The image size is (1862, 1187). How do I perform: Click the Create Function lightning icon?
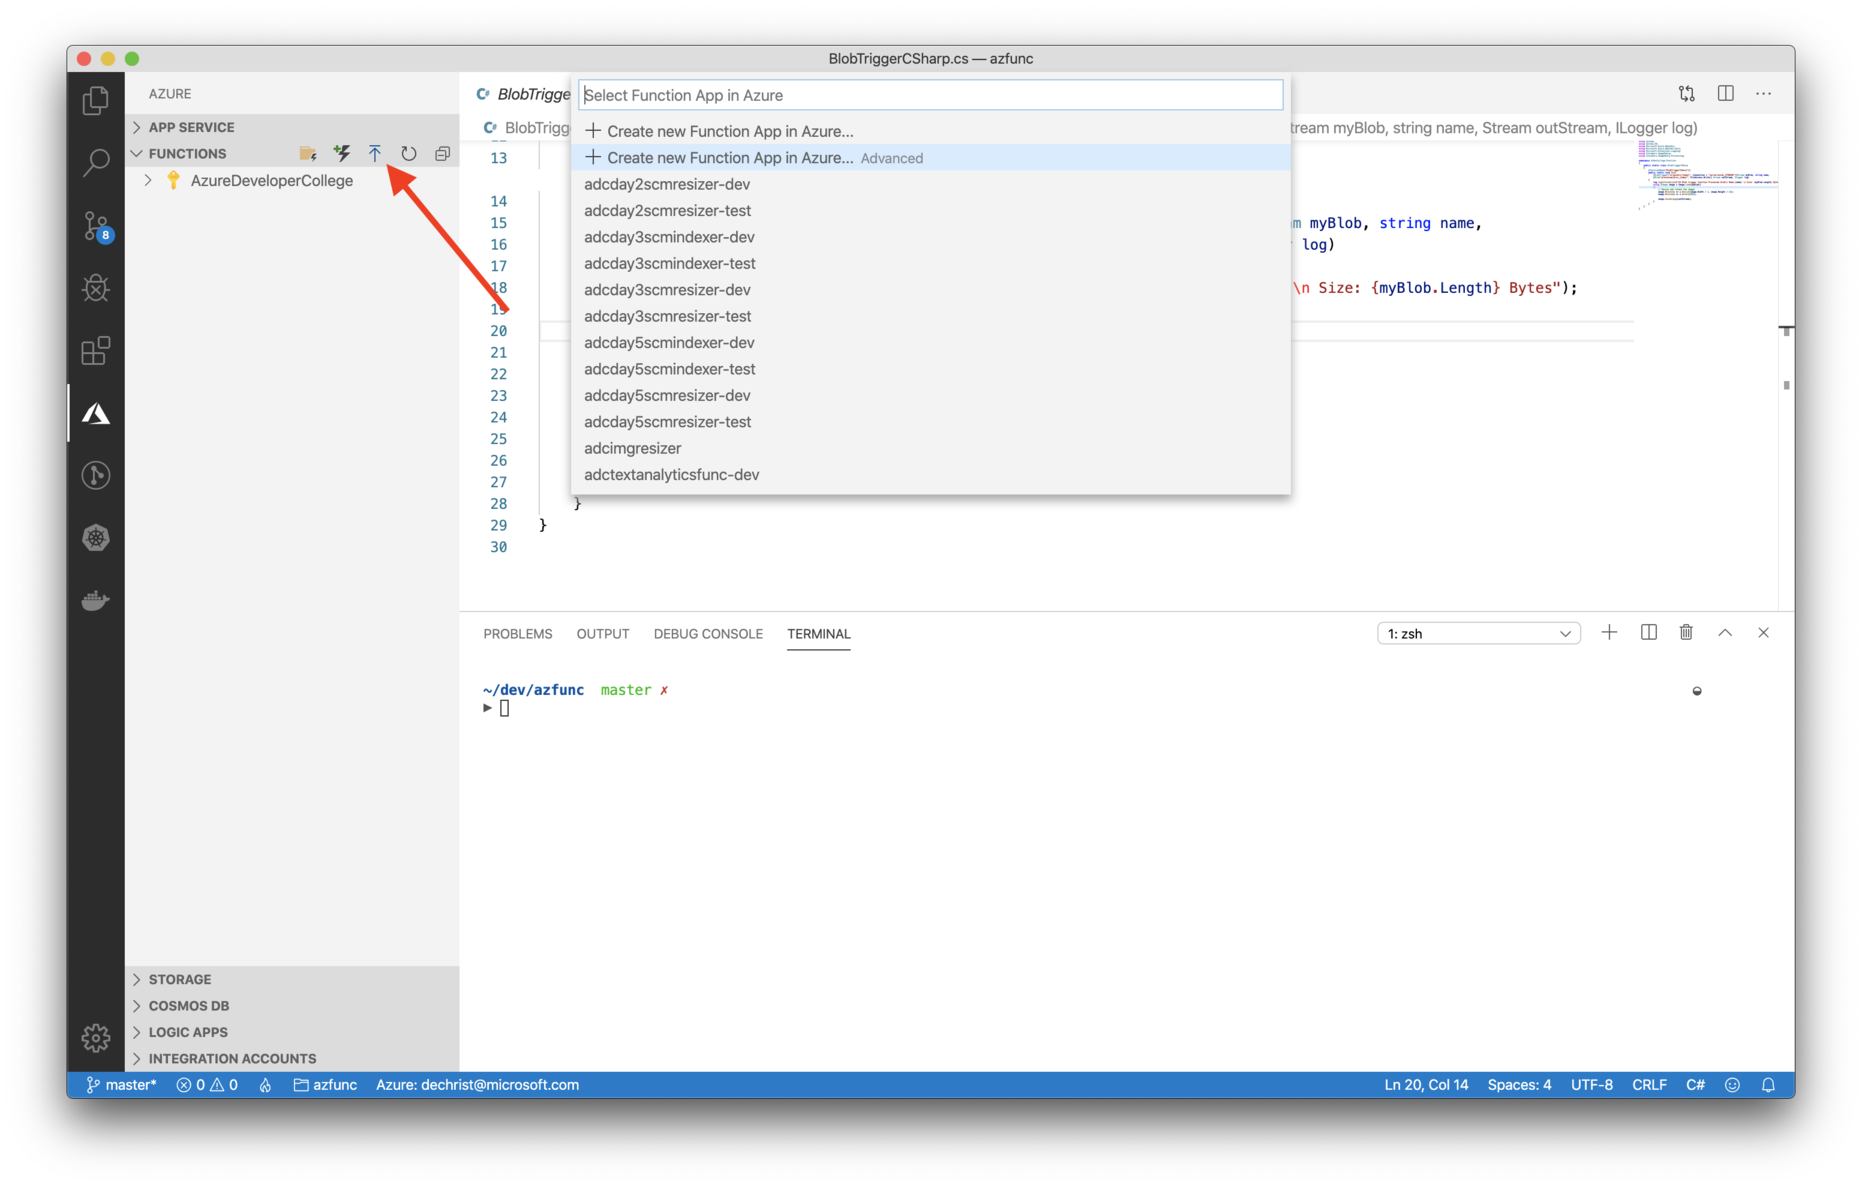[341, 153]
